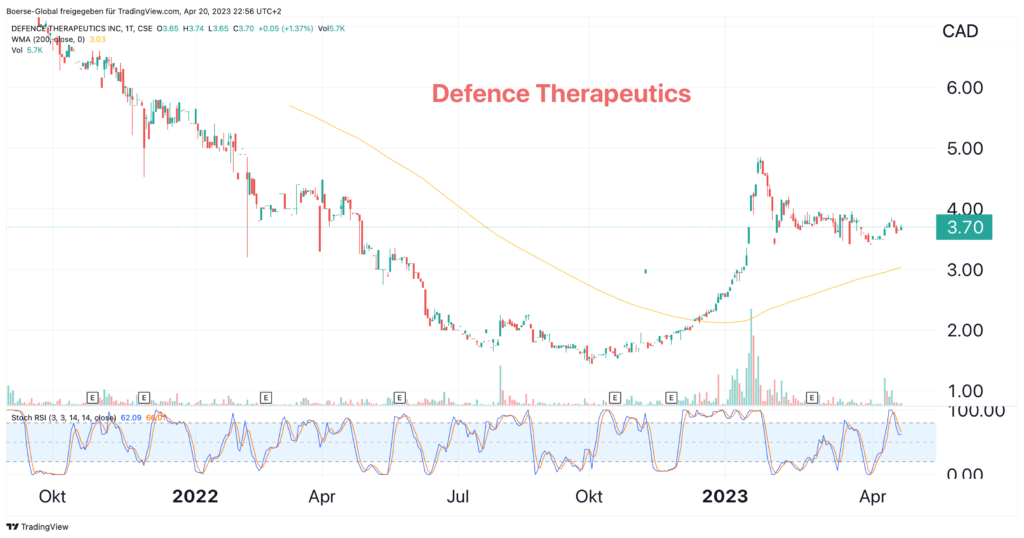This screenshot has width=1024, height=538.
Task: Click the blue Stoch RSI value 62.09
Action: tap(131, 417)
